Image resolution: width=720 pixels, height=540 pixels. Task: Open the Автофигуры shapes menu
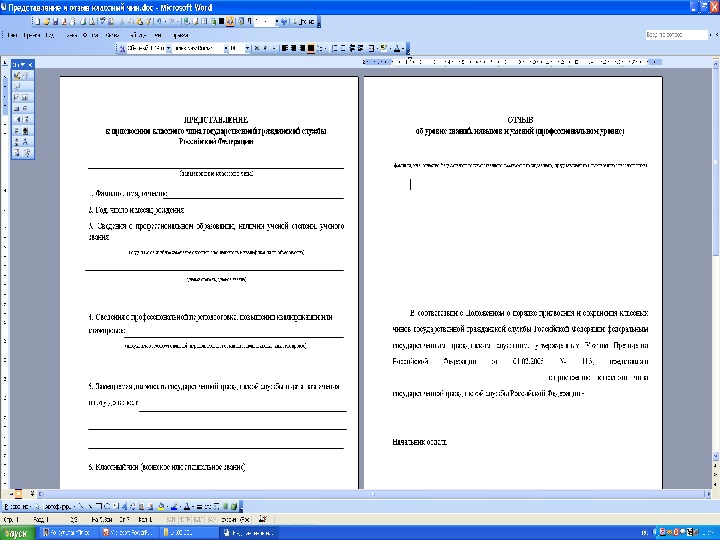59,506
